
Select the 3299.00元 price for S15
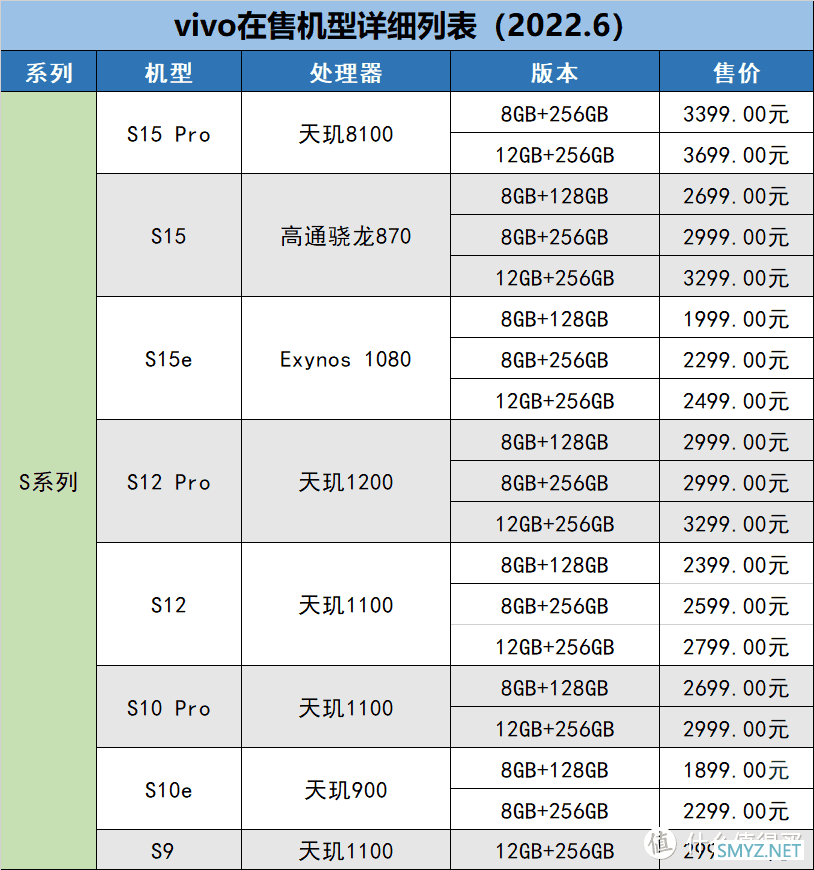(736, 277)
